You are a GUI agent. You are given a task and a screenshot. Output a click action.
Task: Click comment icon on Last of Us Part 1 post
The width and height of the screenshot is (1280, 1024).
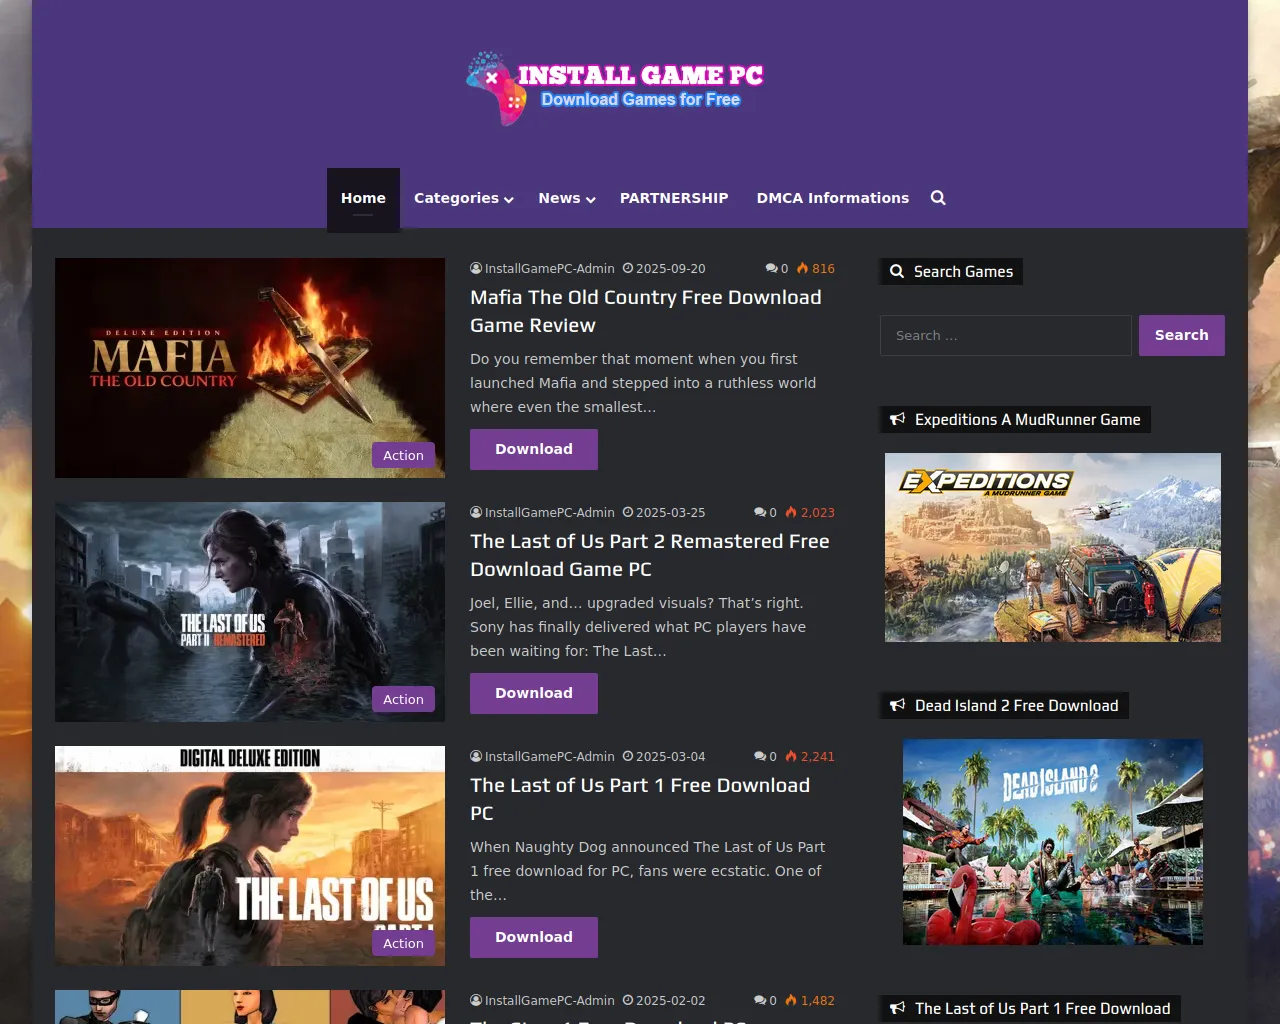point(760,756)
